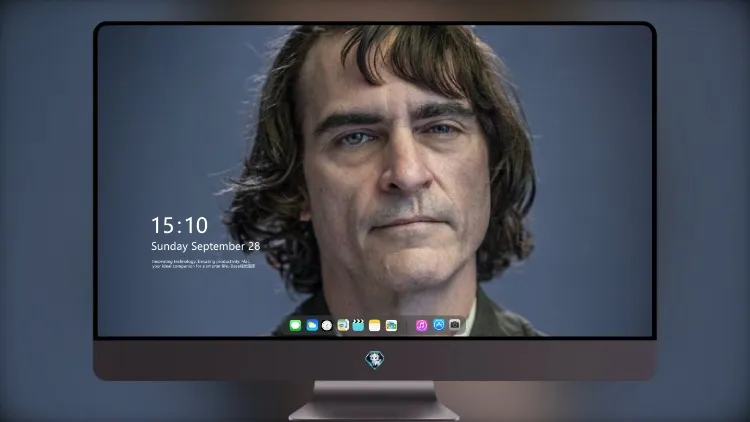Click the day number "28"
Viewport: 750px width, 422px height.
click(254, 246)
